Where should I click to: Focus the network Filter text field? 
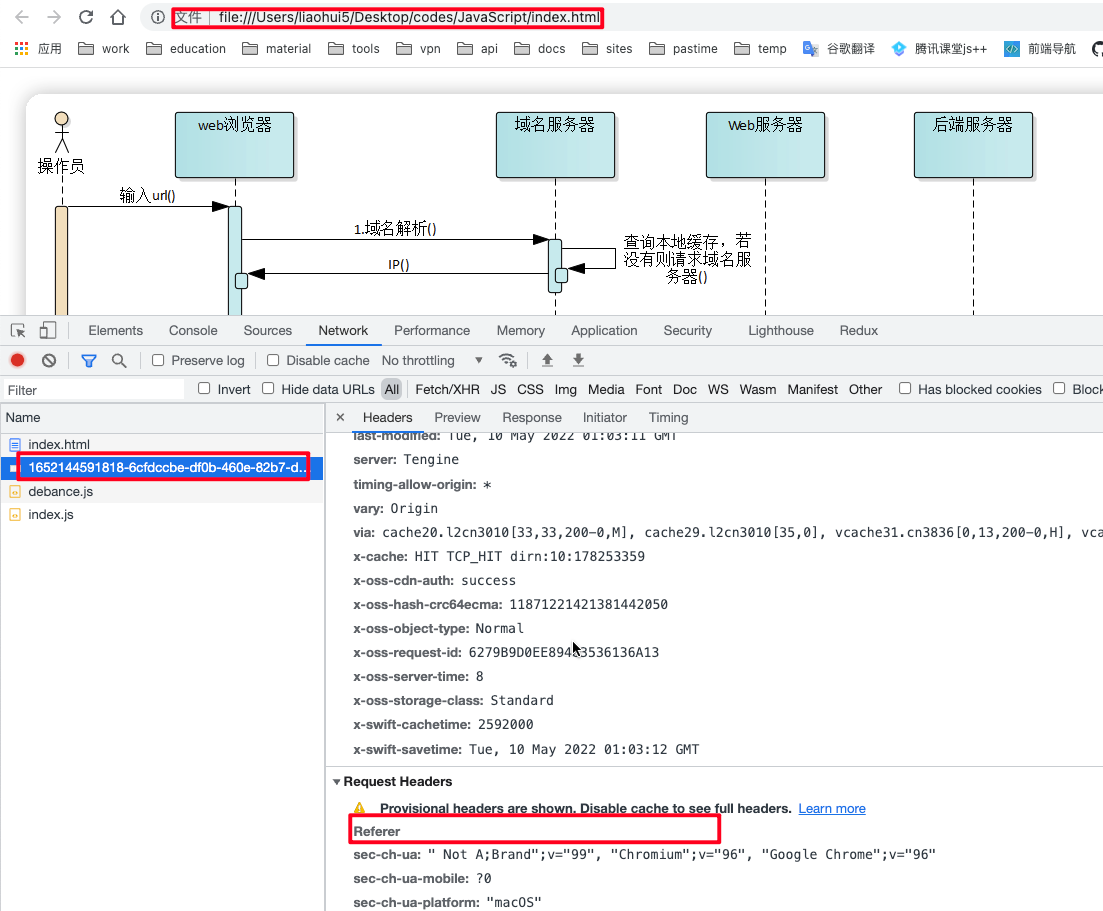[93, 390]
